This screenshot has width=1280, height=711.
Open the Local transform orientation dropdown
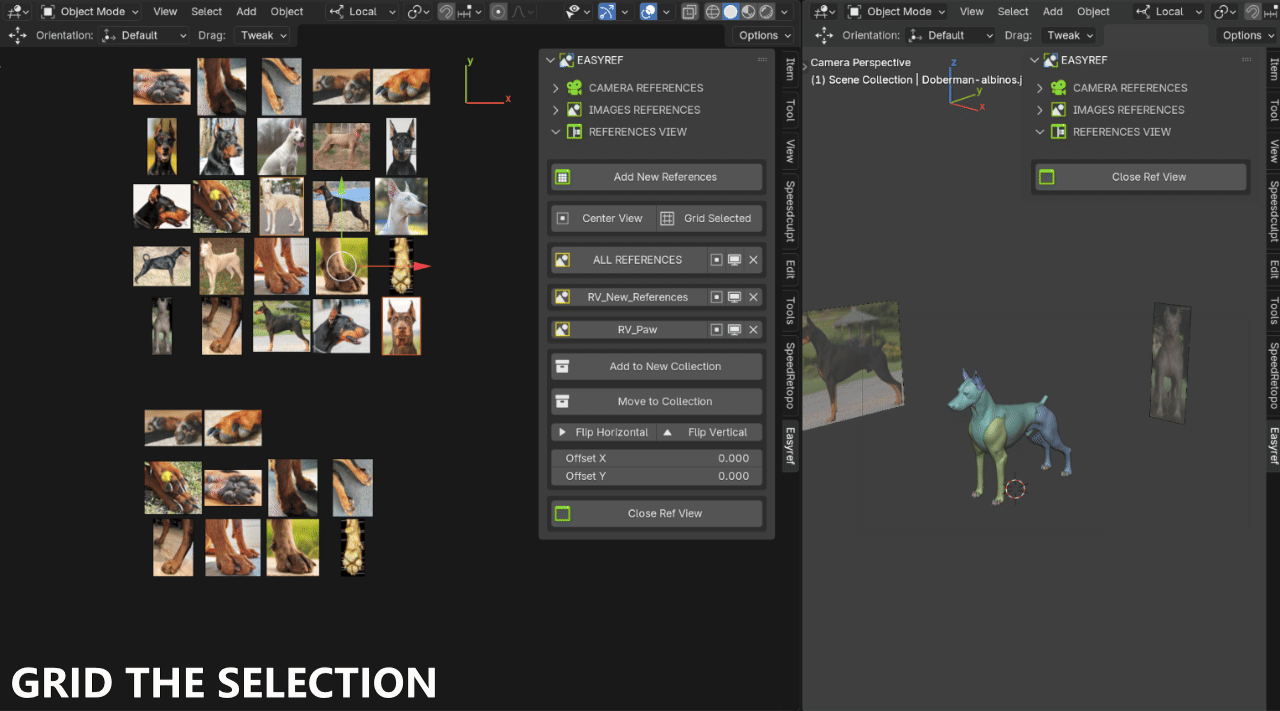click(362, 11)
